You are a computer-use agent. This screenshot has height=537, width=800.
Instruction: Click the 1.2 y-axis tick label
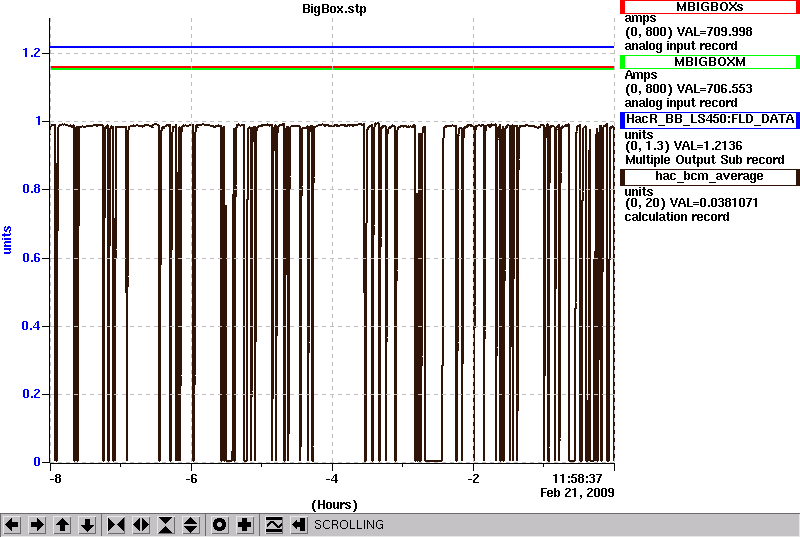pos(31,53)
